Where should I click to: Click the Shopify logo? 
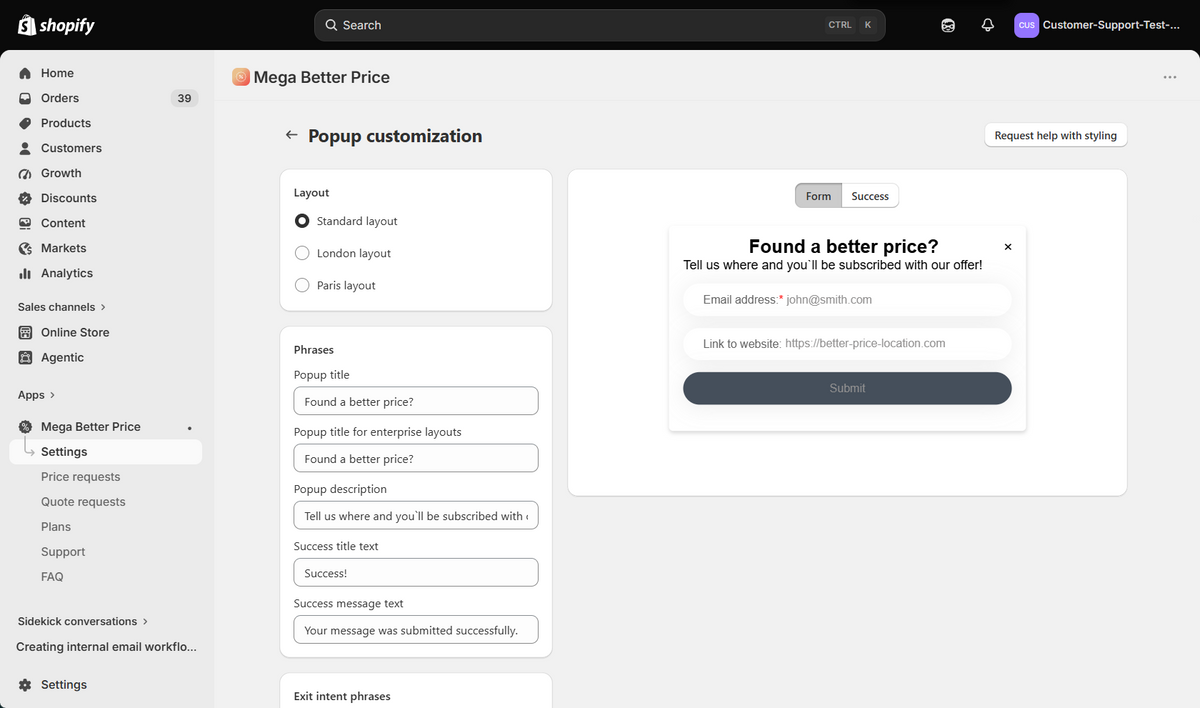point(56,25)
